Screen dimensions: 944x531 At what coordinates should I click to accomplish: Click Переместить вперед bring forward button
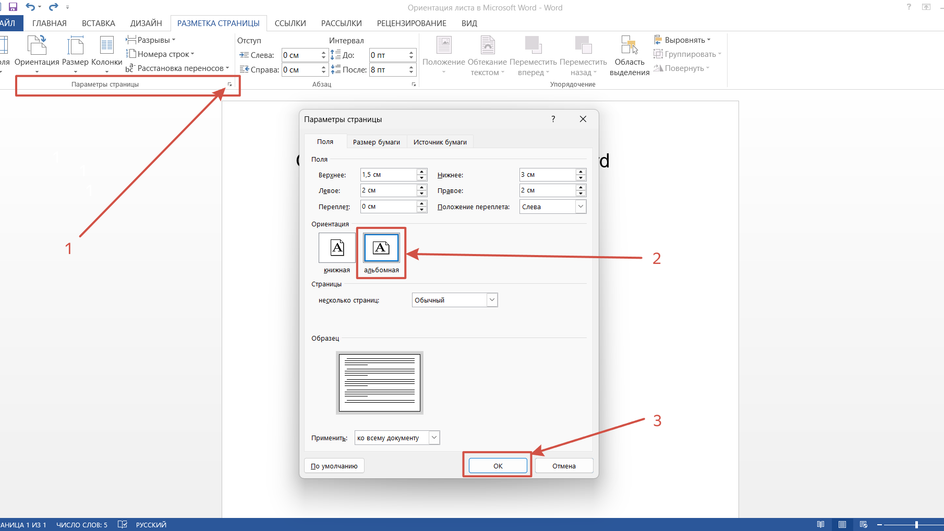[533, 55]
